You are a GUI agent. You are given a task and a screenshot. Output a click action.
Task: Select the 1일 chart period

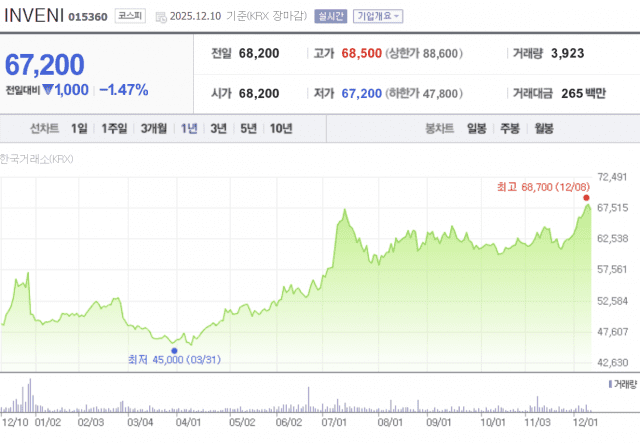tap(79, 128)
